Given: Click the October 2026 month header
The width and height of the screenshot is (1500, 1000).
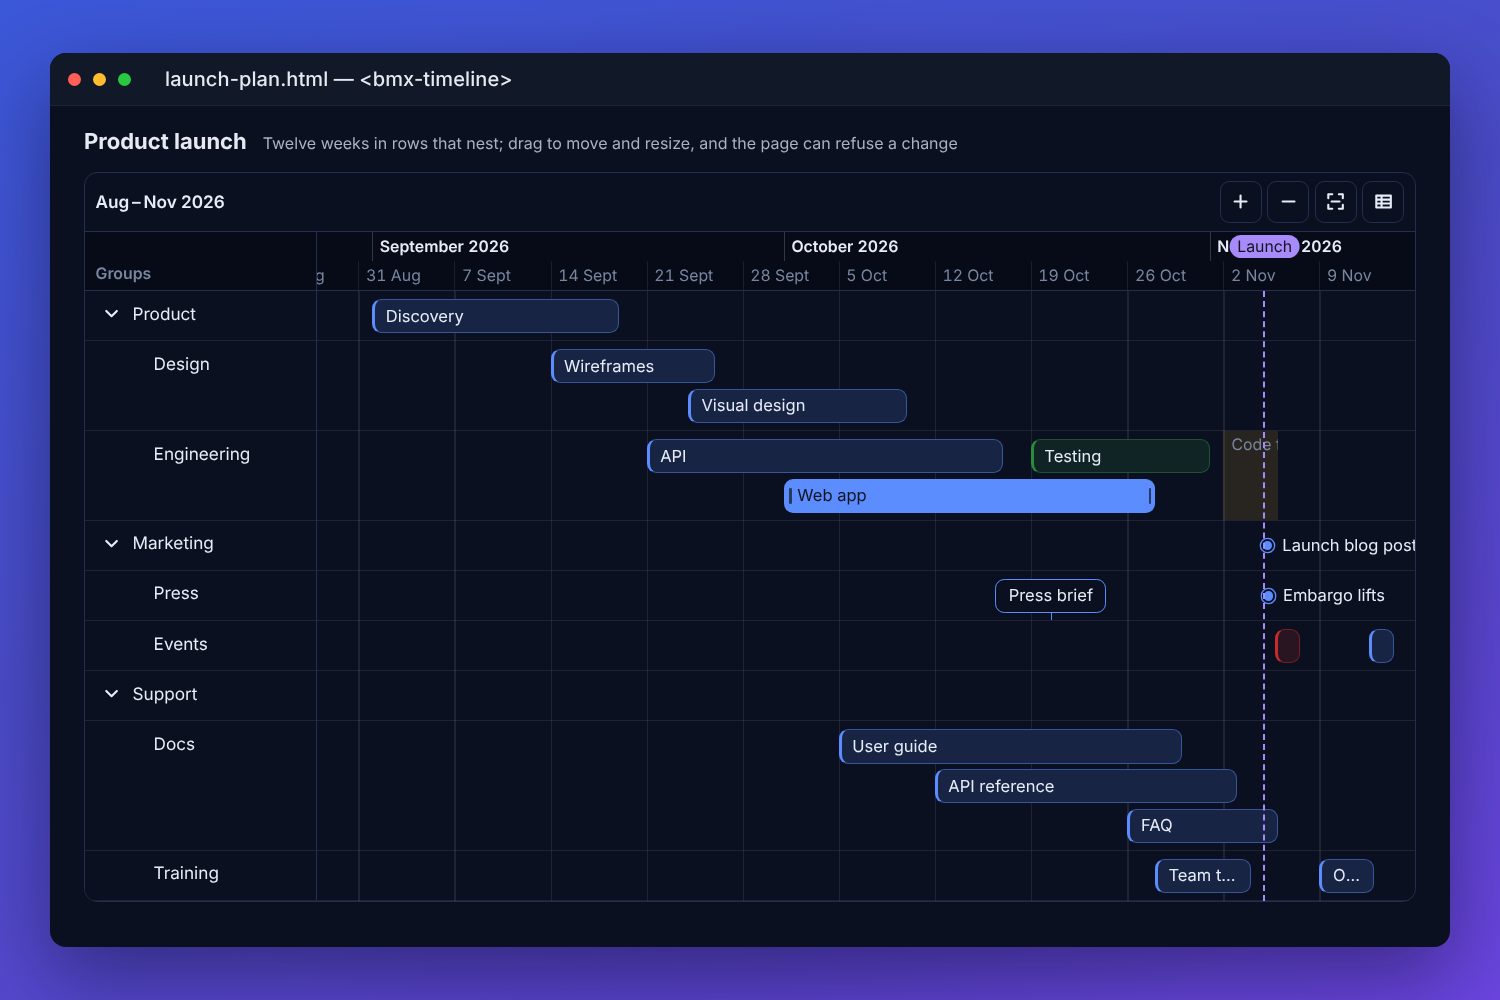Looking at the screenshot, I should (845, 246).
